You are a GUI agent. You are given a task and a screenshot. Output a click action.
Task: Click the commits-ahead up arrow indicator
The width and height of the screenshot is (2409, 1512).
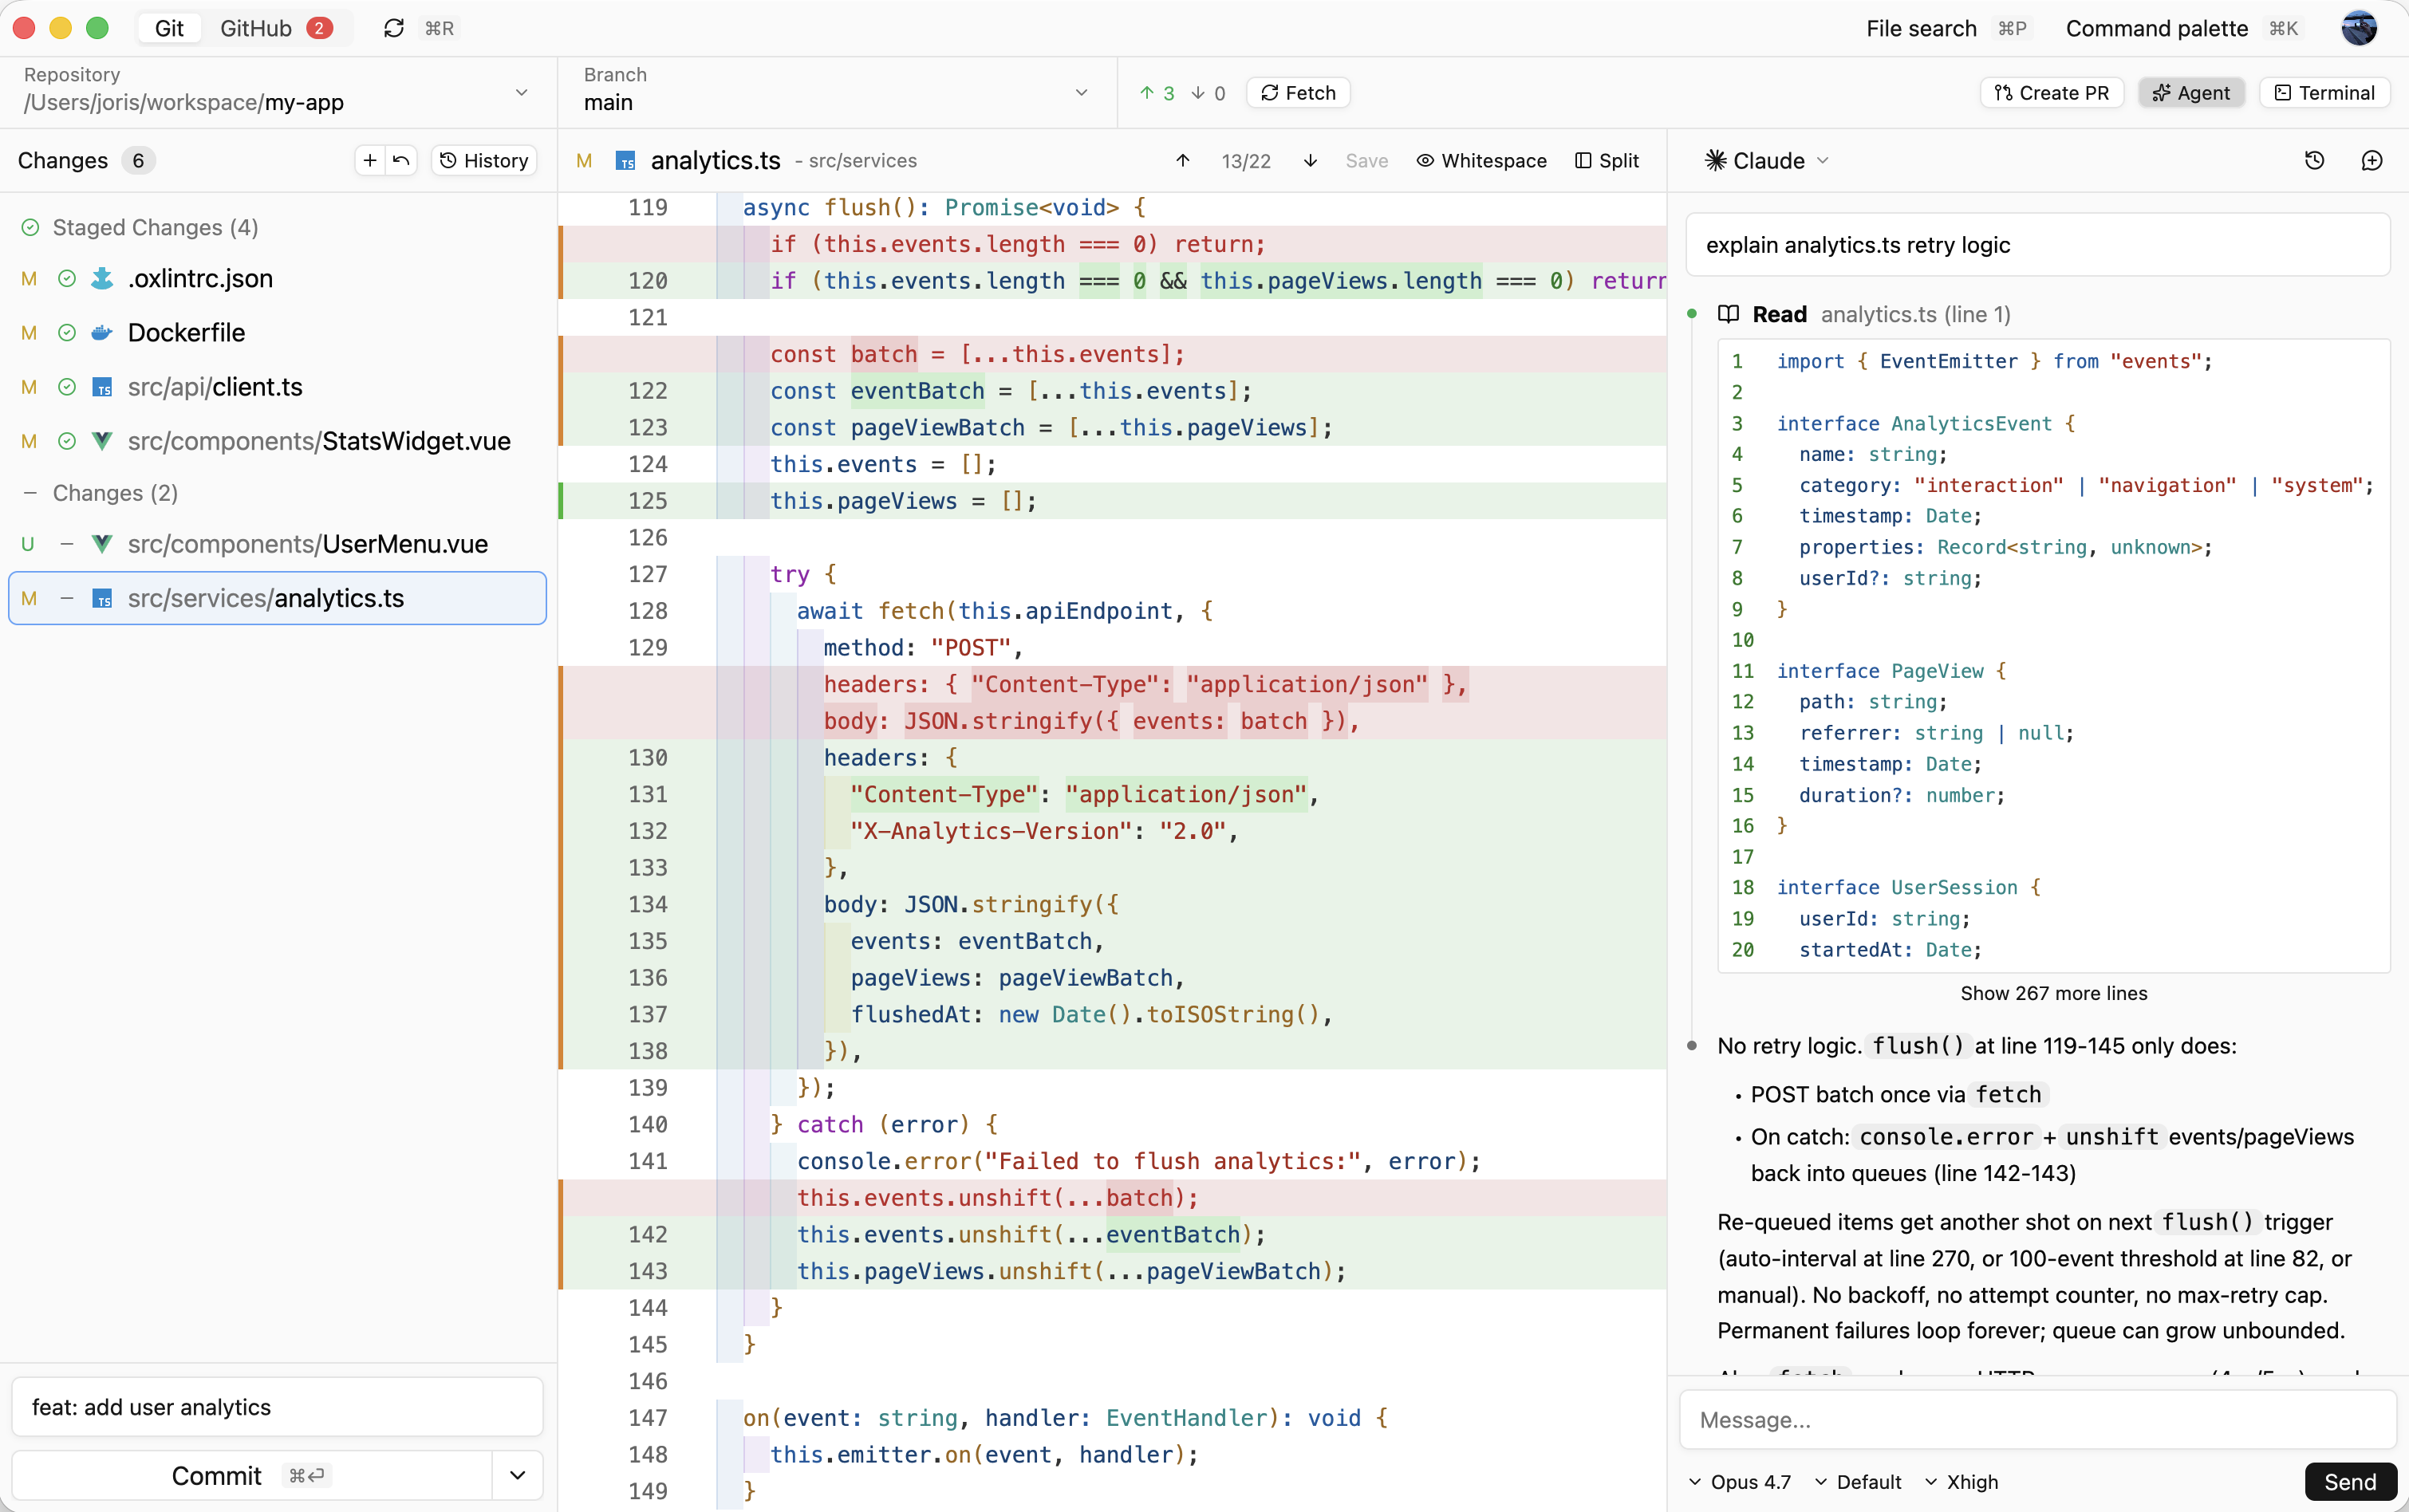click(x=1156, y=93)
